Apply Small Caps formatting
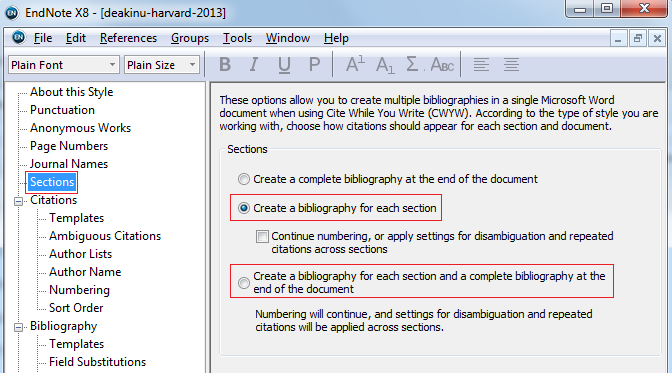672x373 pixels. pos(442,65)
